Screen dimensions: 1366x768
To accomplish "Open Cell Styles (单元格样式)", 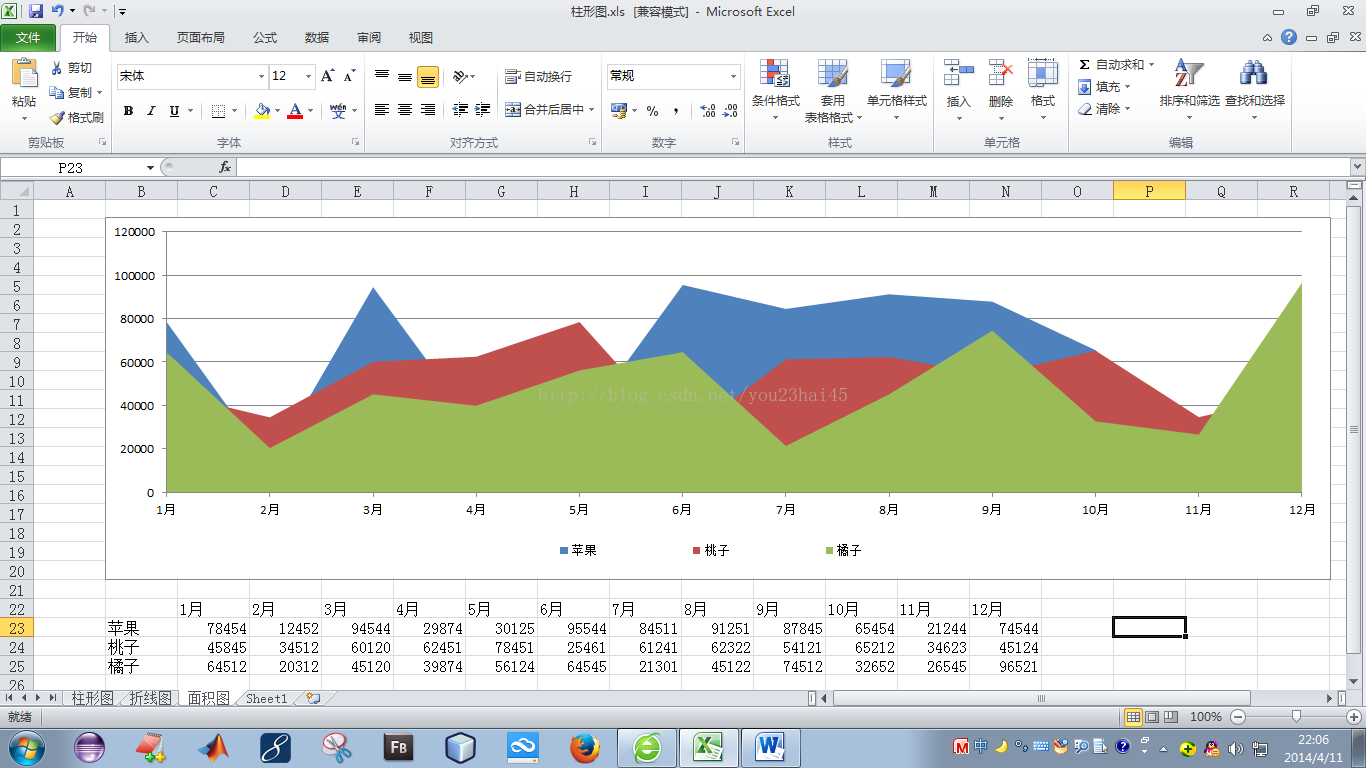I will point(896,89).
